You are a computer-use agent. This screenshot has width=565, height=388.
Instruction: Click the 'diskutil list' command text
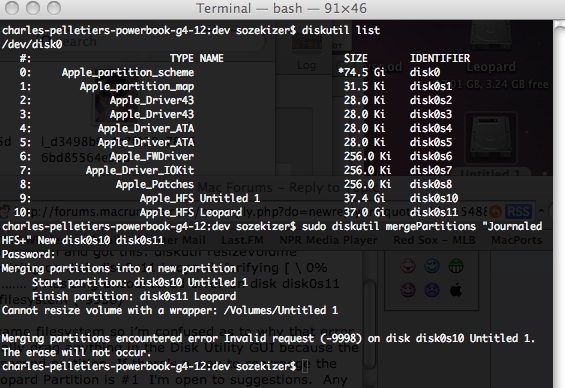point(341,30)
